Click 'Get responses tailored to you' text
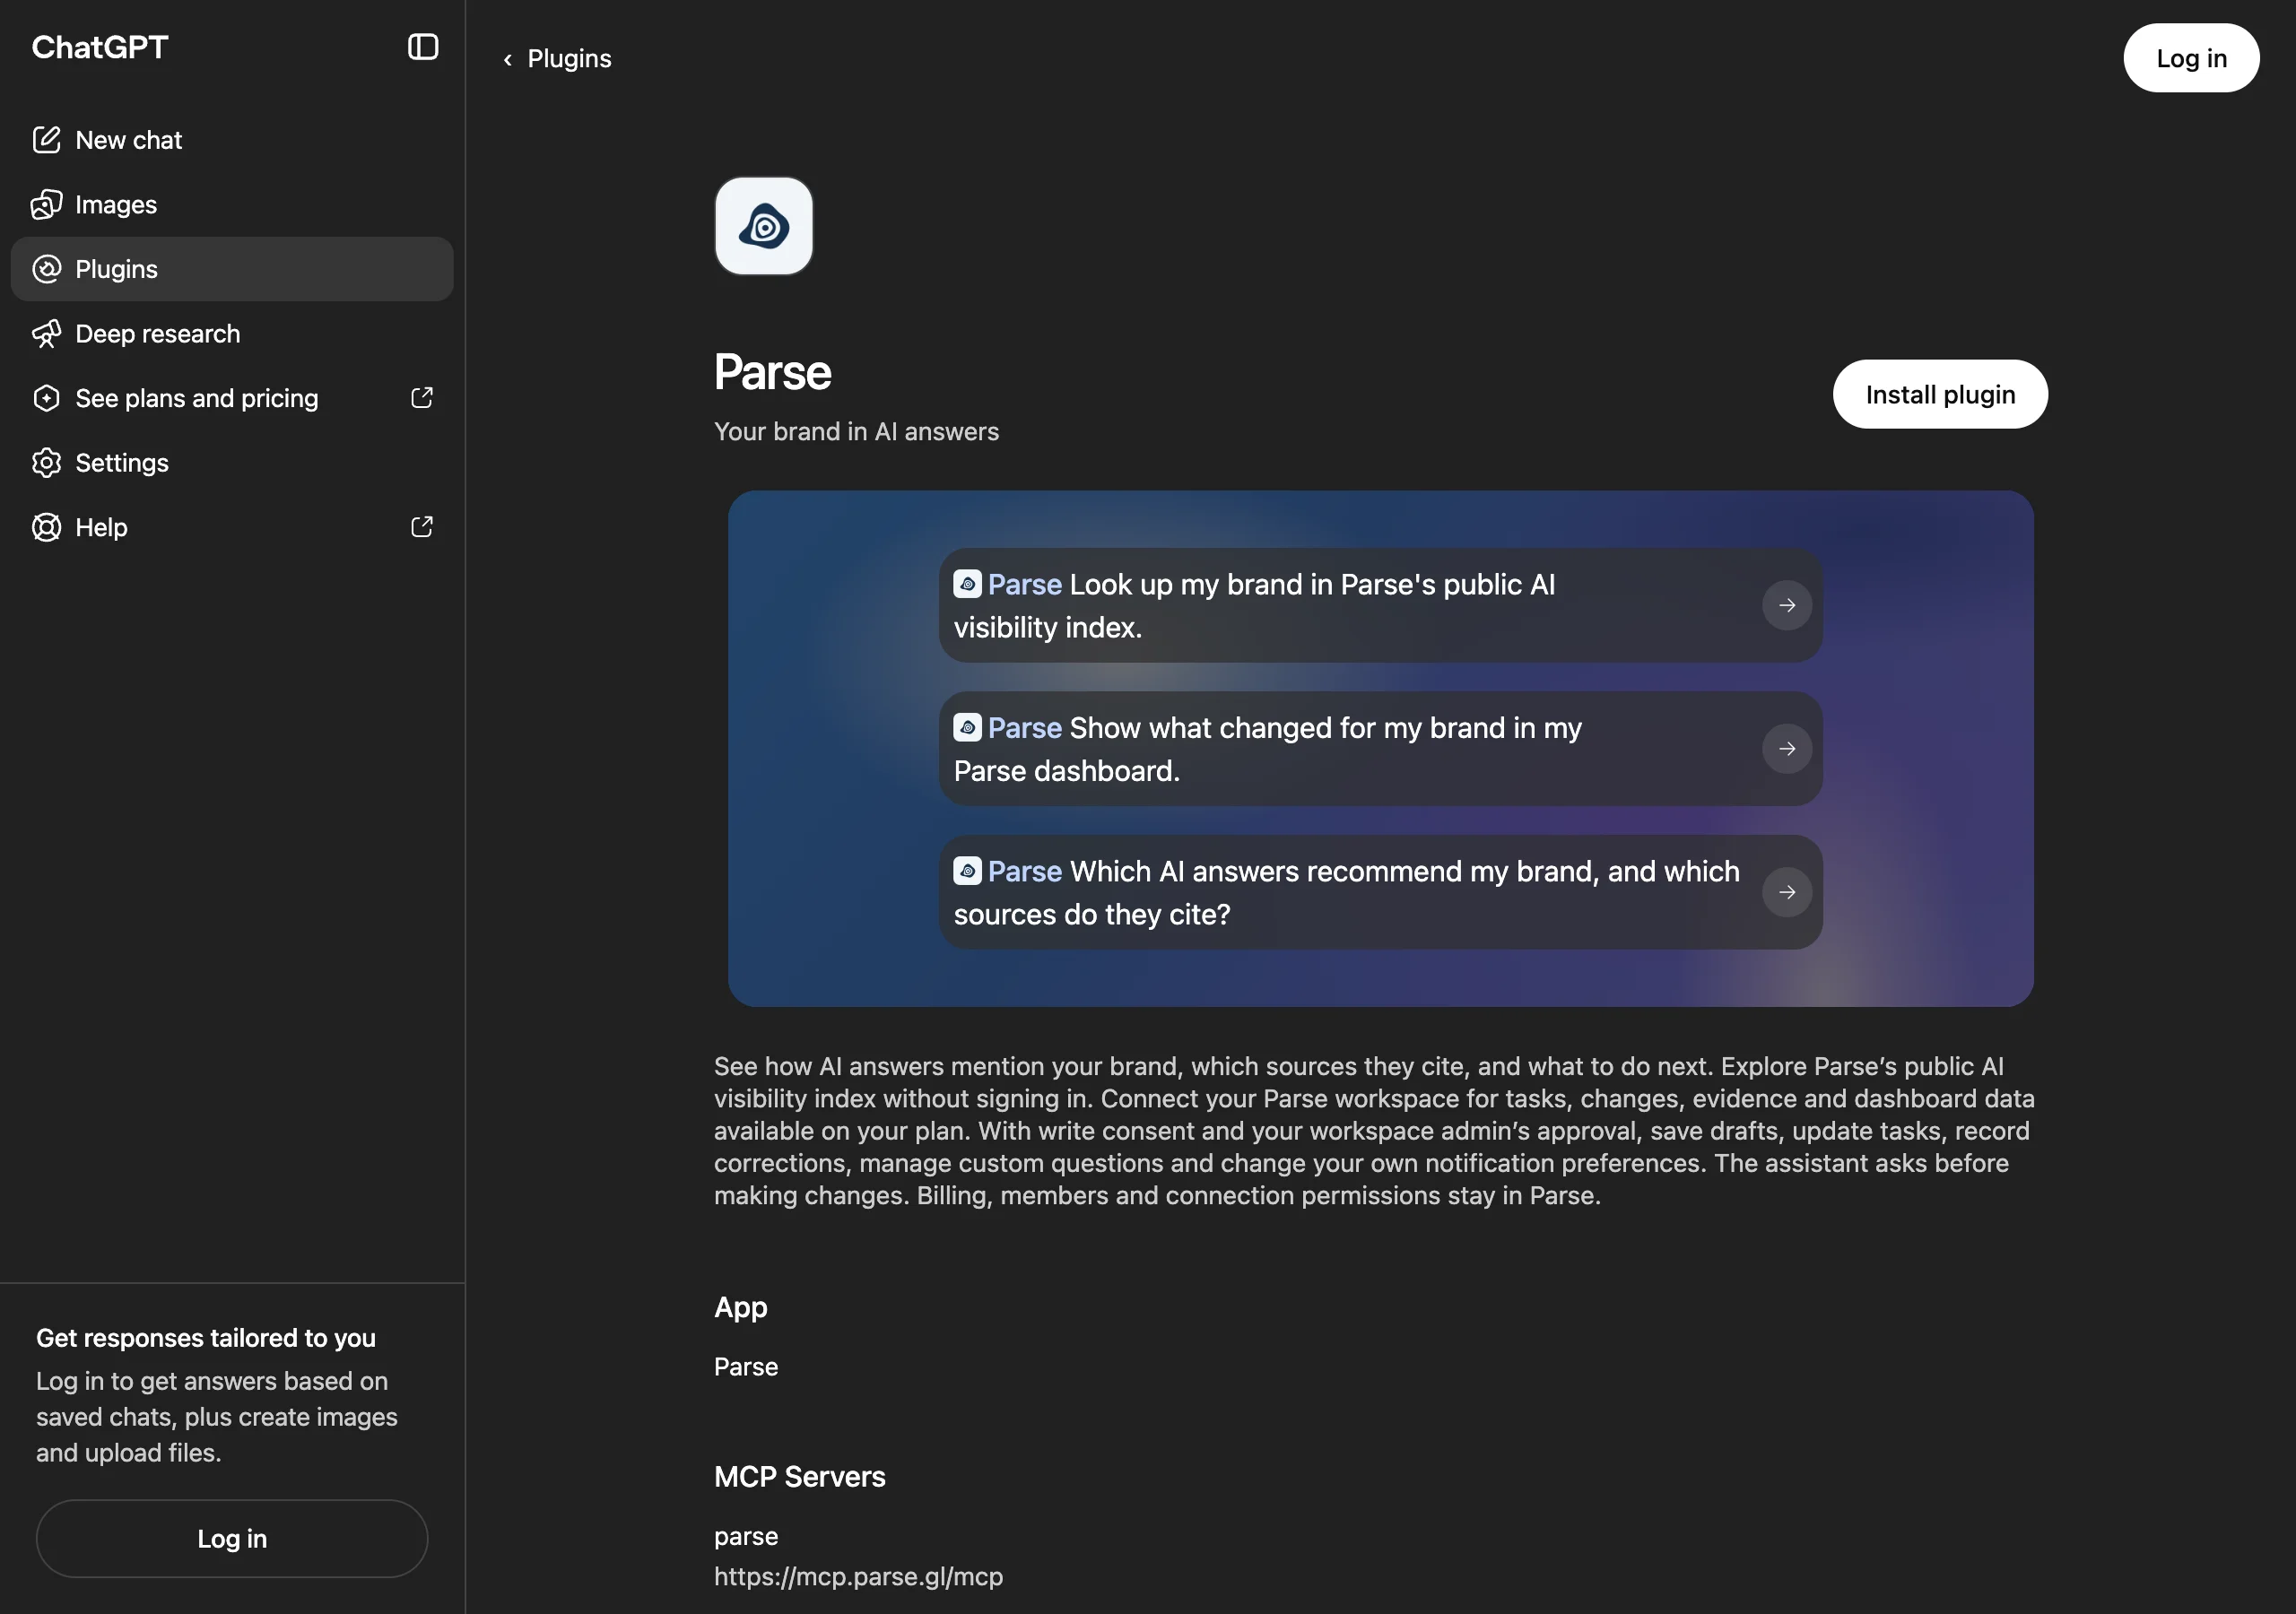This screenshot has width=2296, height=1614. pyautogui.click(x=206, y=1338)
